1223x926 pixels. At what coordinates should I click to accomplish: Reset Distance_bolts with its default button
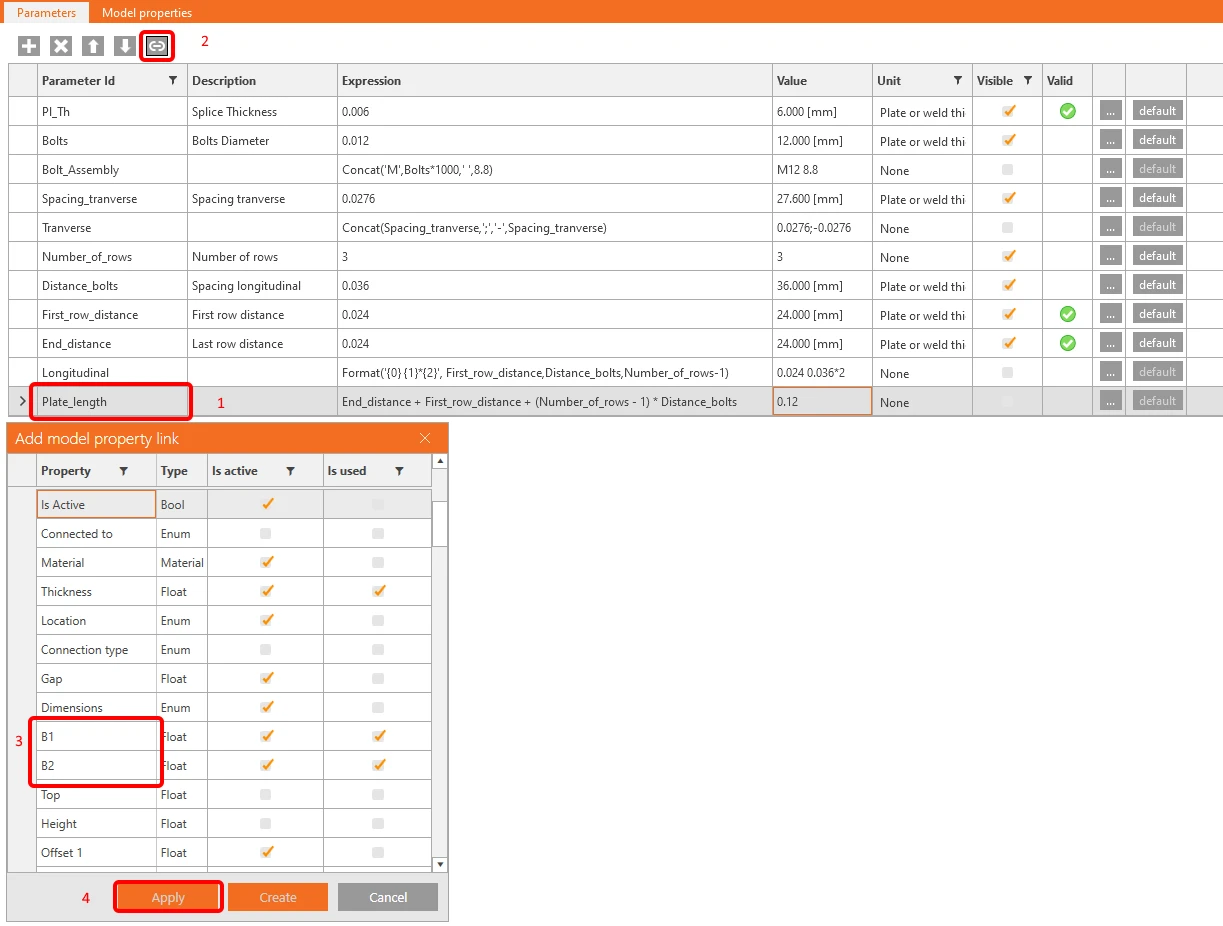click(1157, 285)
